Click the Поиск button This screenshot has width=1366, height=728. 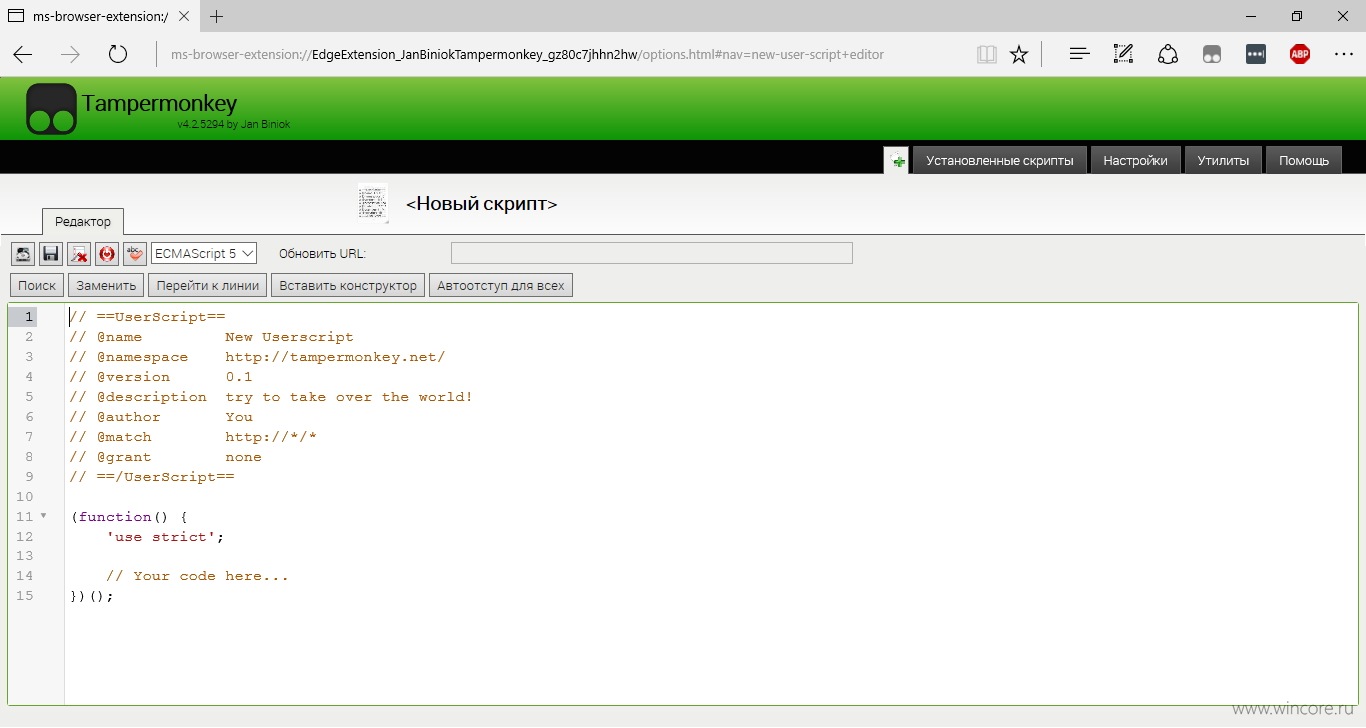37,285
